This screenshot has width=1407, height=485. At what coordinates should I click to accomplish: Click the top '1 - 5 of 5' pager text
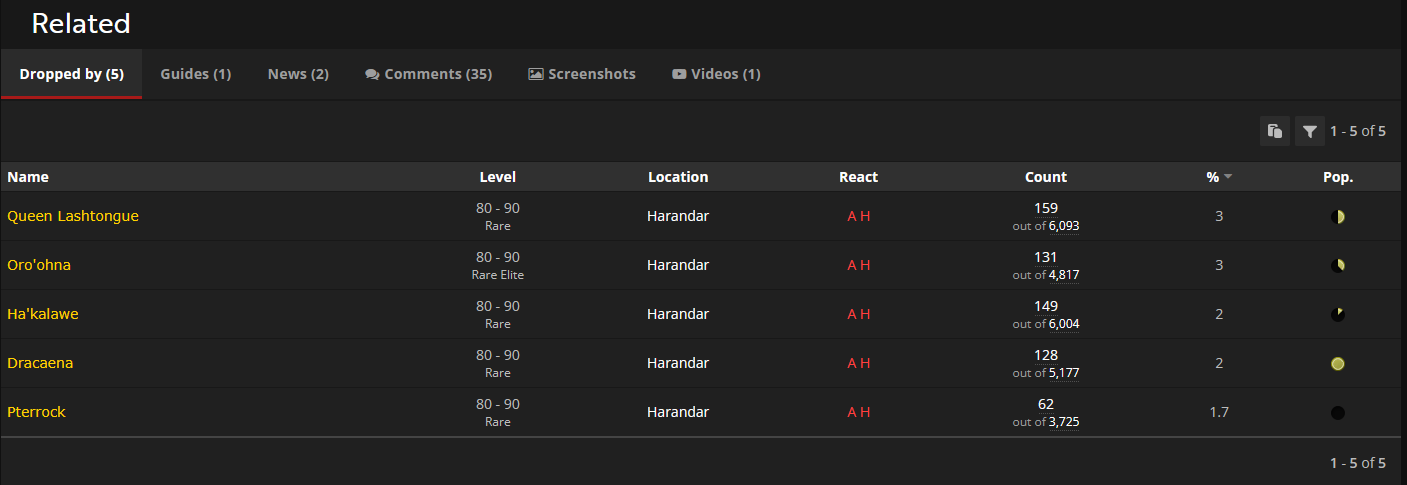(1358, 131)
